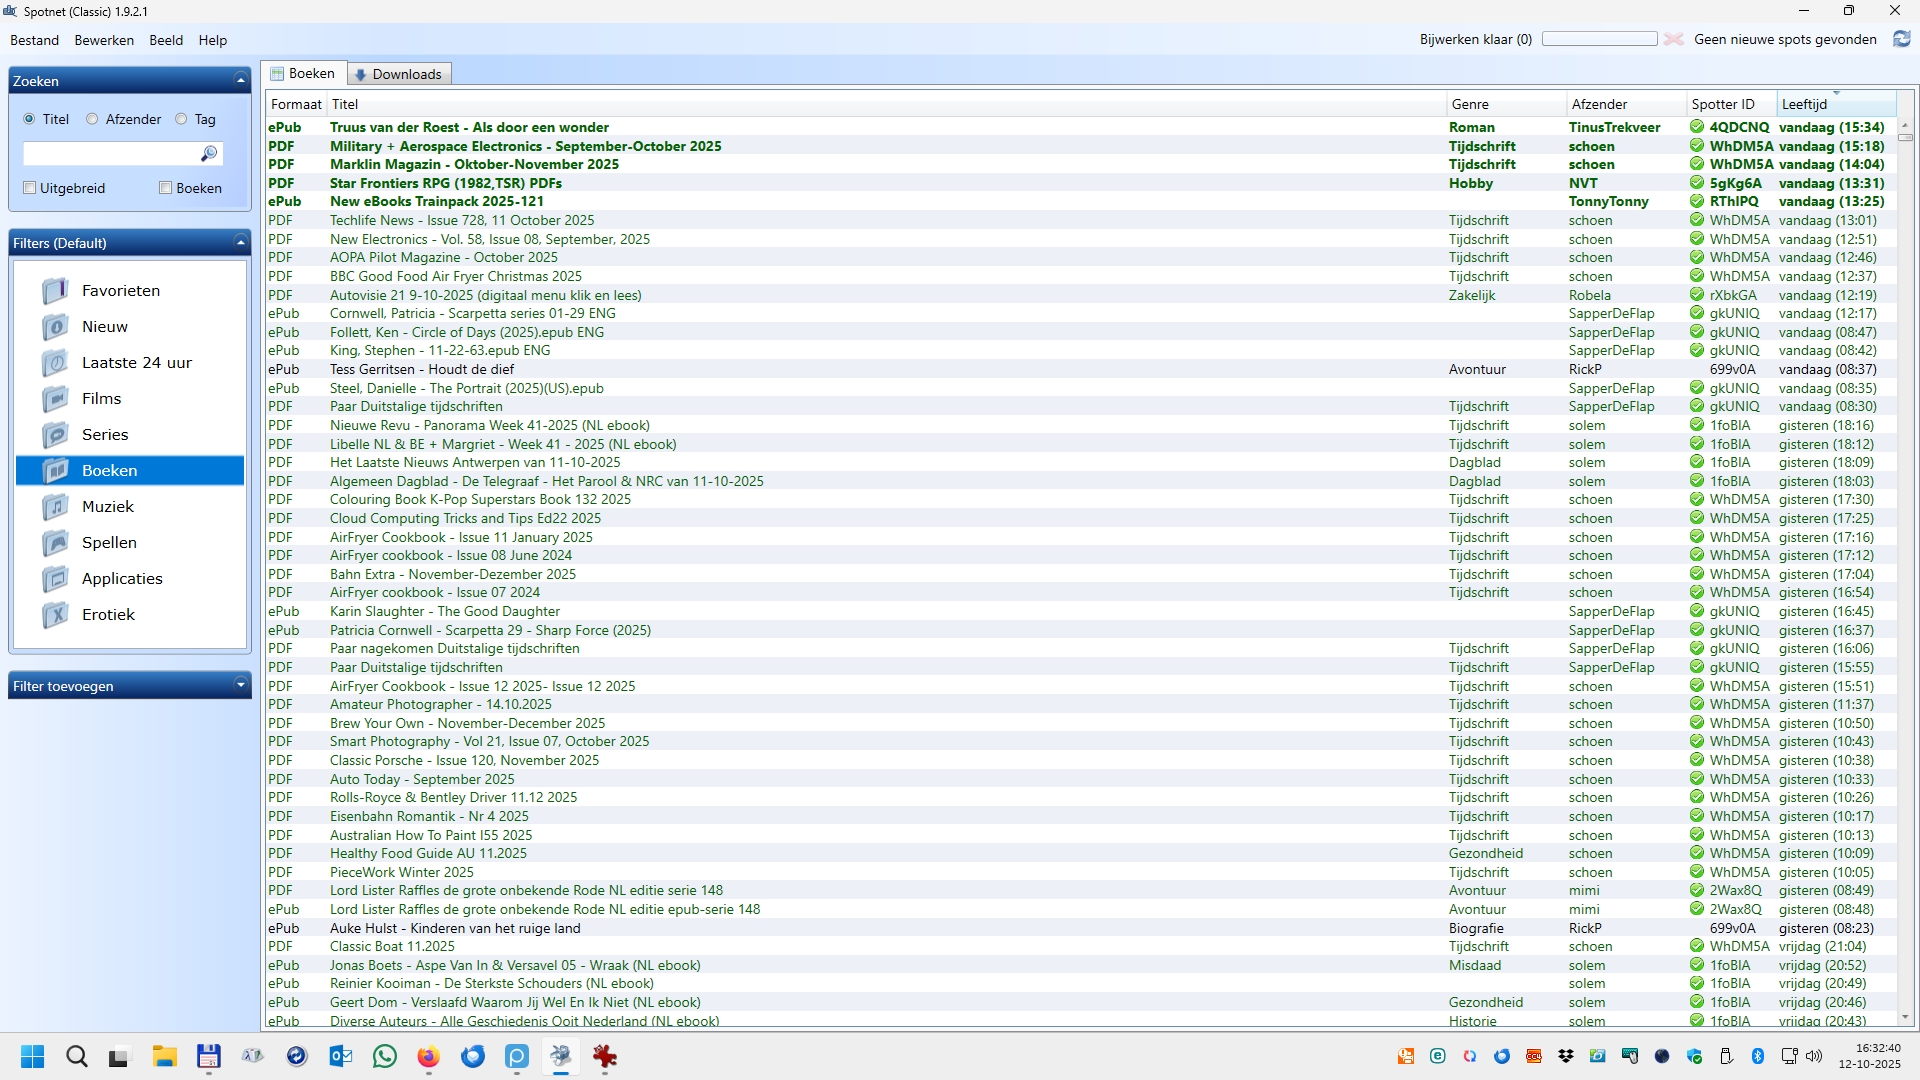Select the Afzender radio button
1920x1080 pixels.
(x=92, y=119)
